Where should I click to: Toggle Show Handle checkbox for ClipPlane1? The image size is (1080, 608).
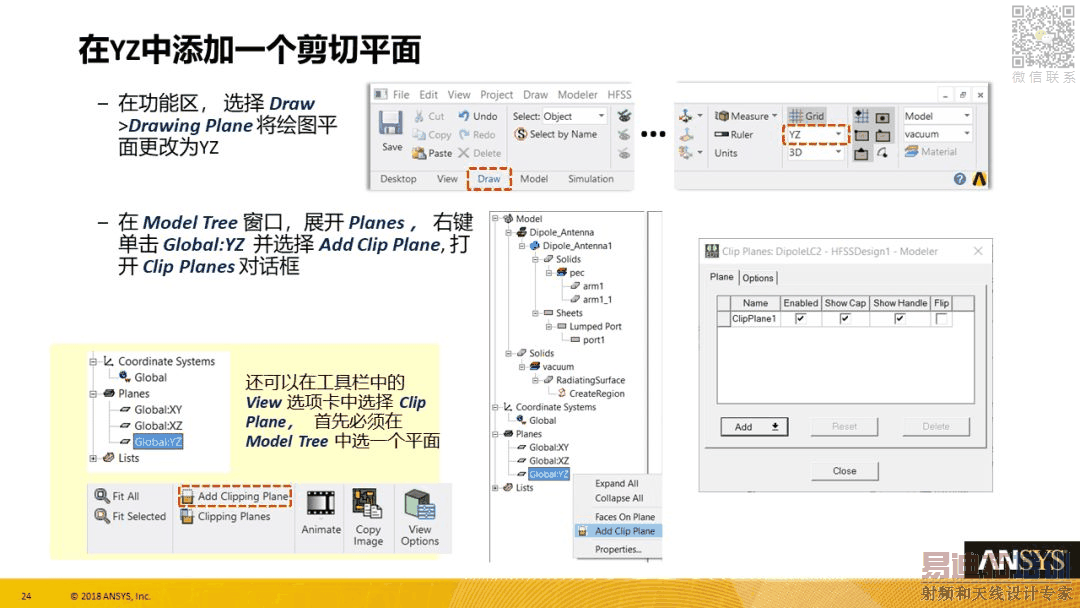[x=900, y=319]
